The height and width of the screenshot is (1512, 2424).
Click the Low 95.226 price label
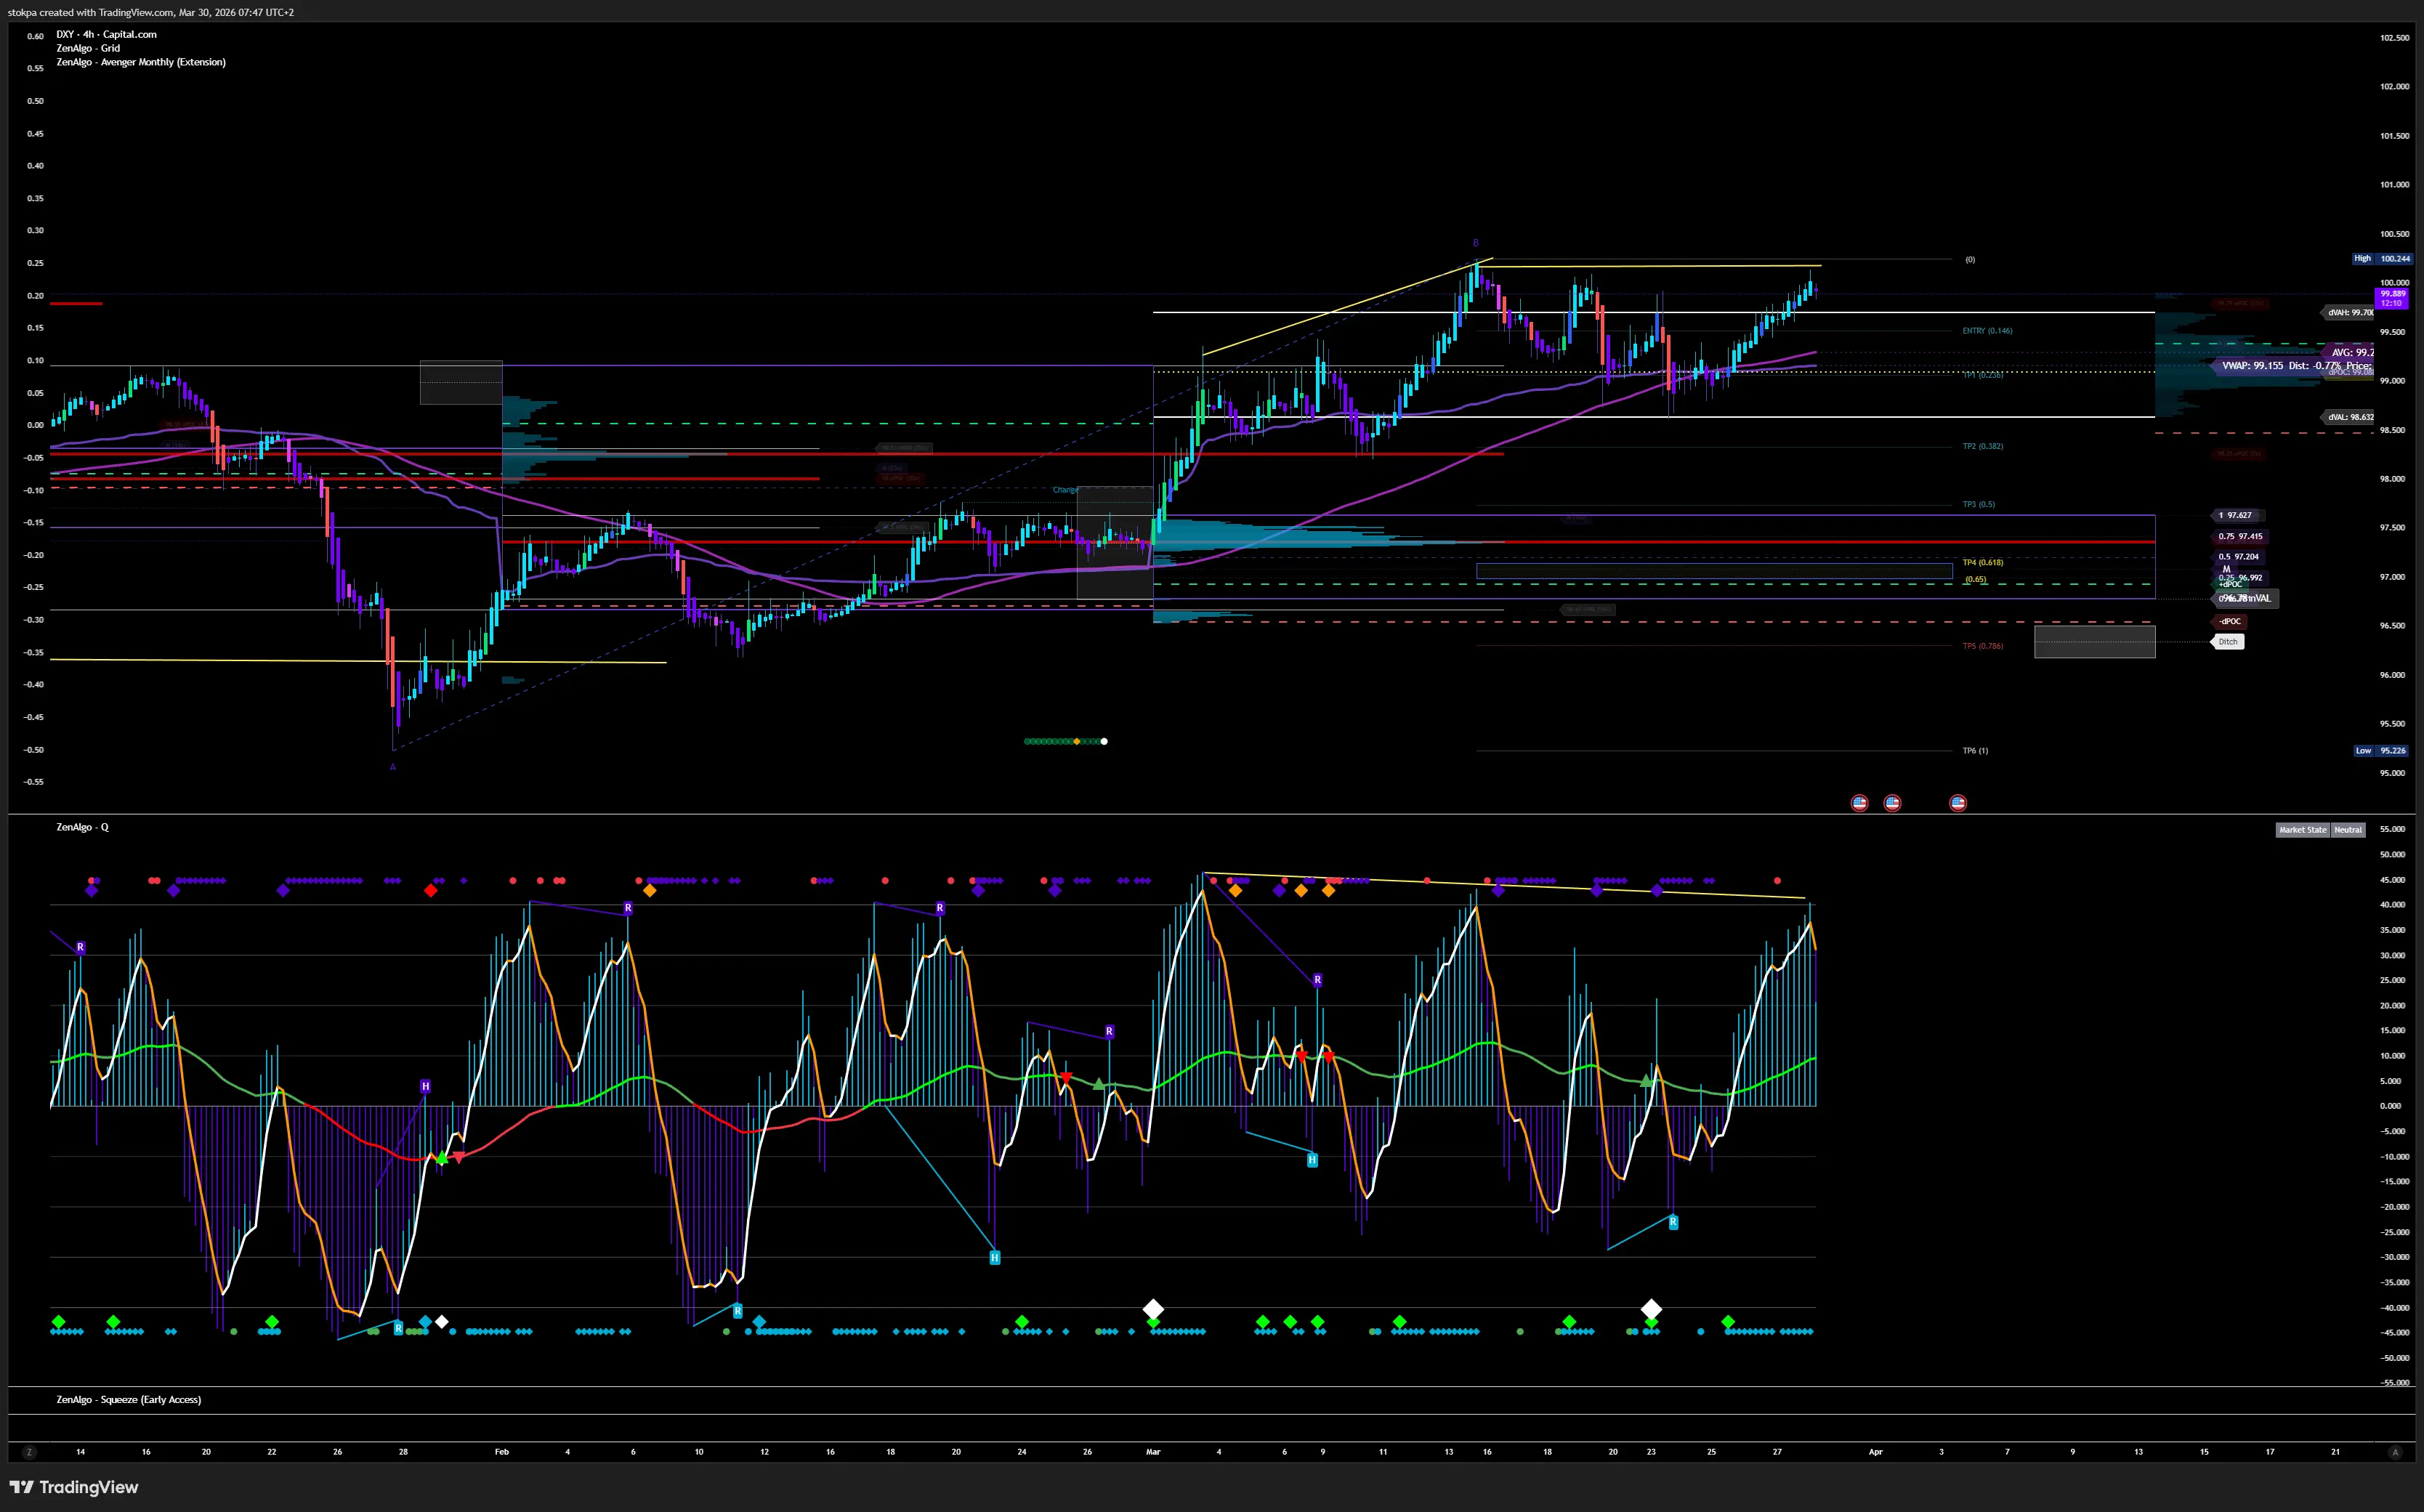(2381, 750)
